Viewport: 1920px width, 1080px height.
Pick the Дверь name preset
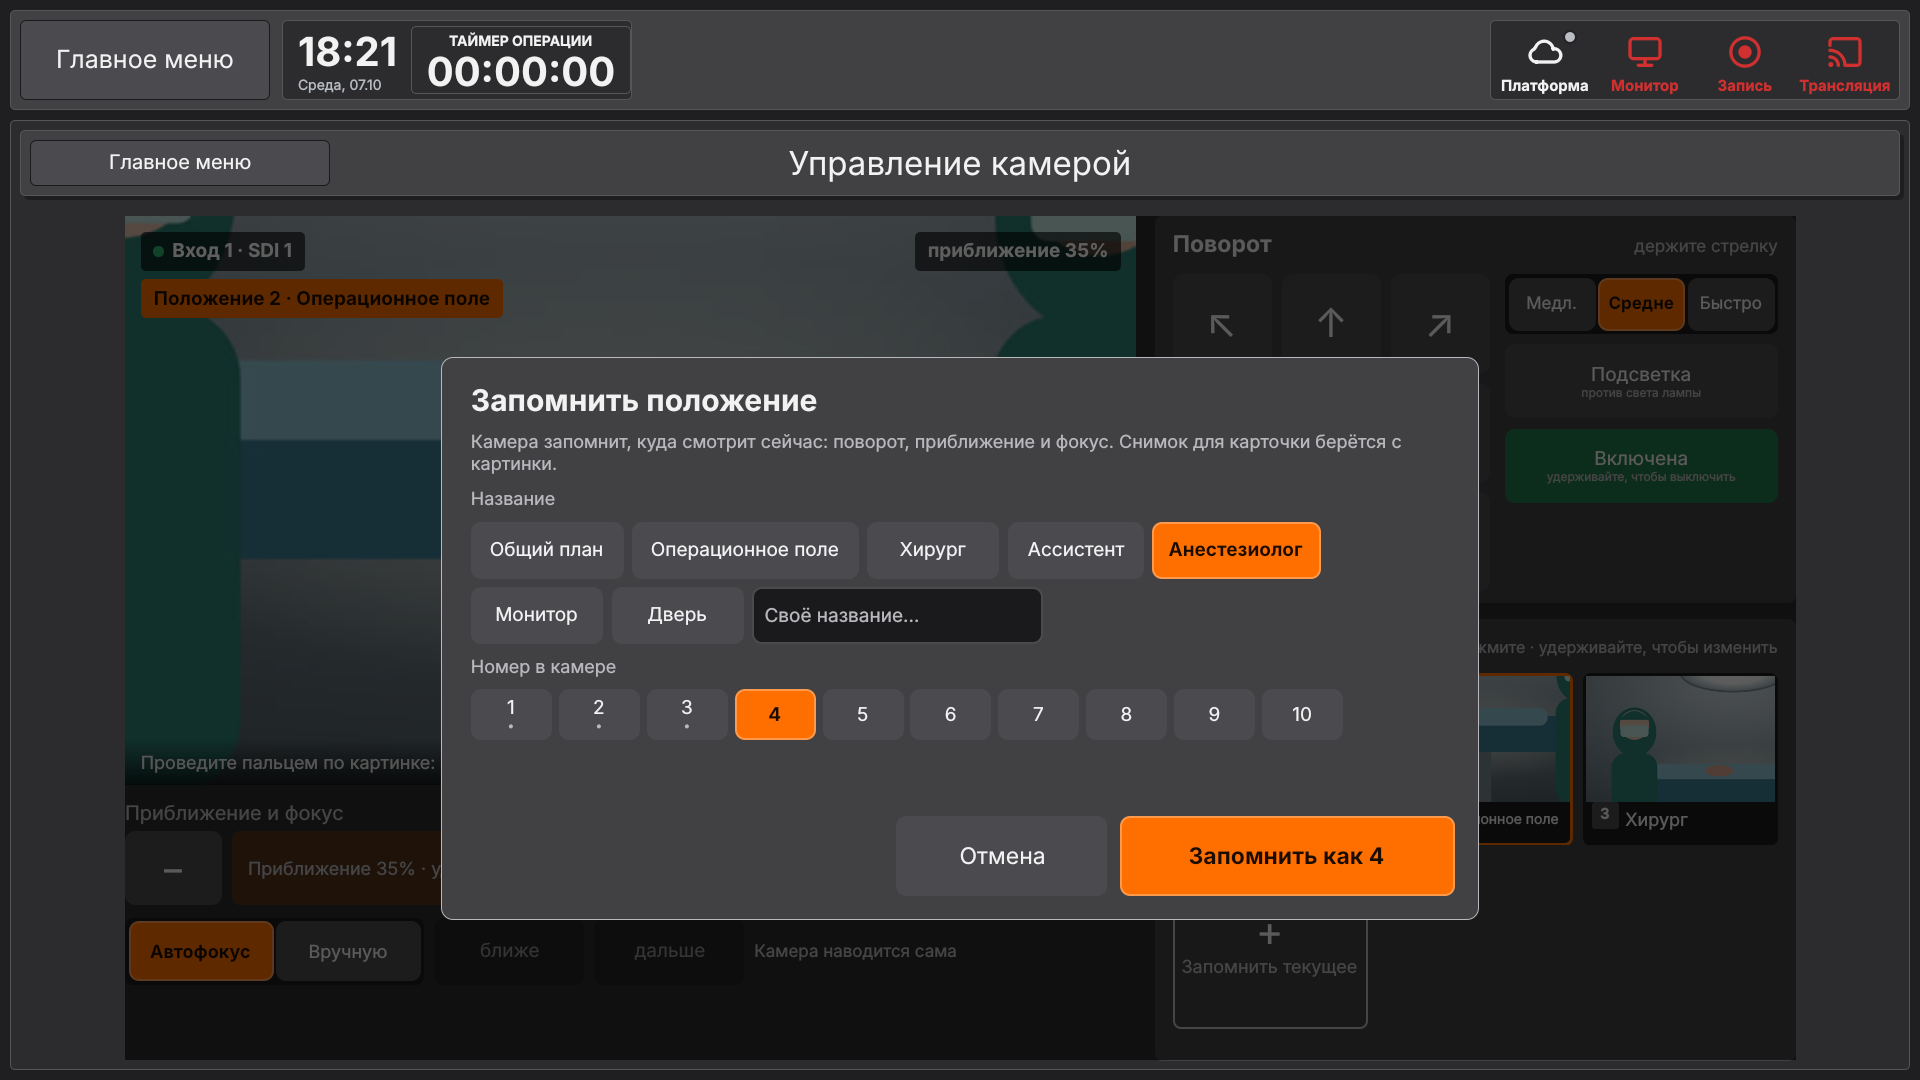(677, 615)
